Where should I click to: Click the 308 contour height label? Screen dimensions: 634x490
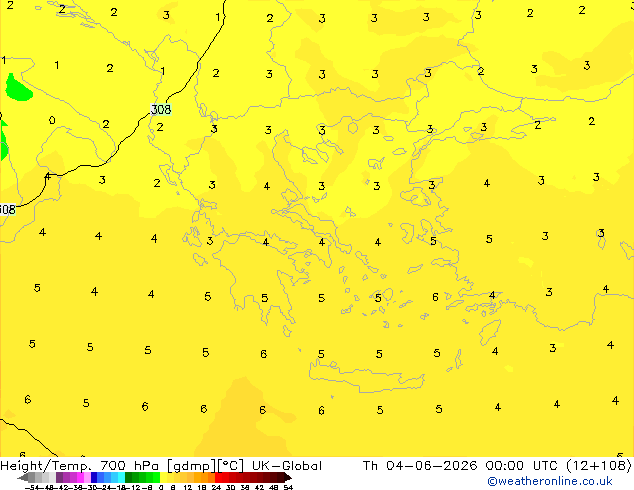pos(161,110)
